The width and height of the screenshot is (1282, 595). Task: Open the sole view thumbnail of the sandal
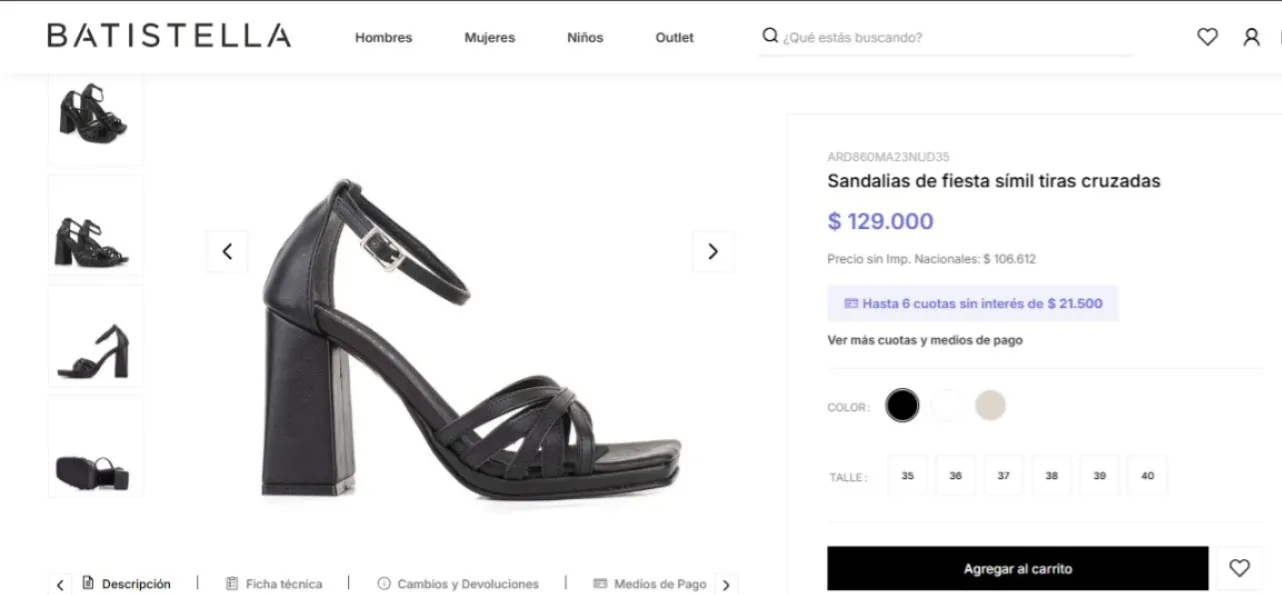(95, 445)
